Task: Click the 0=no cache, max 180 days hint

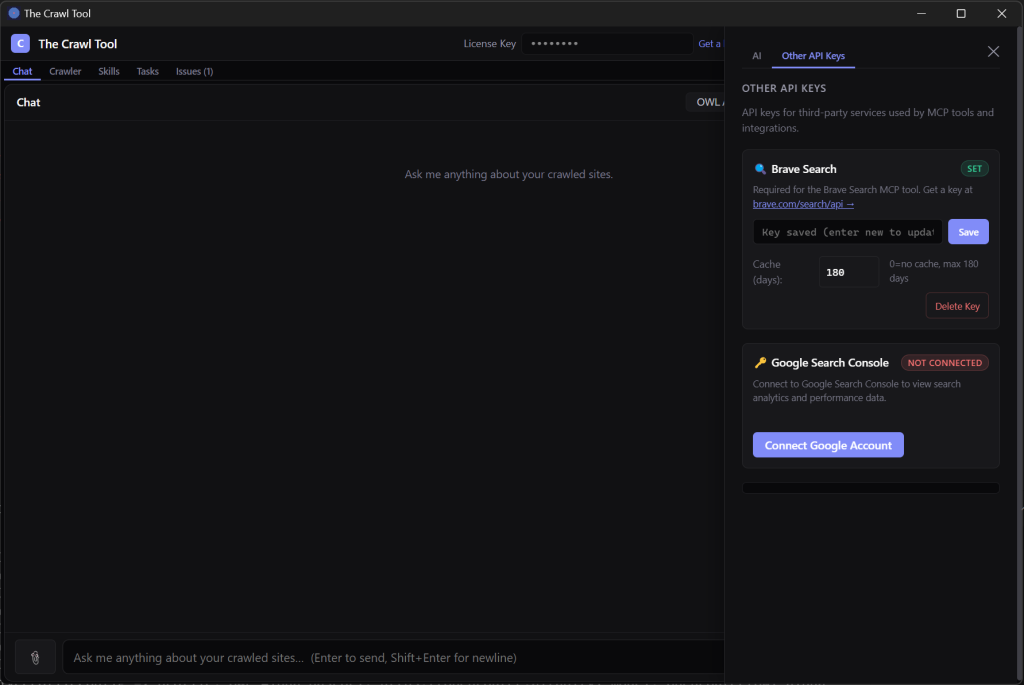Action: pyautogui.click(x=934, y=271)
